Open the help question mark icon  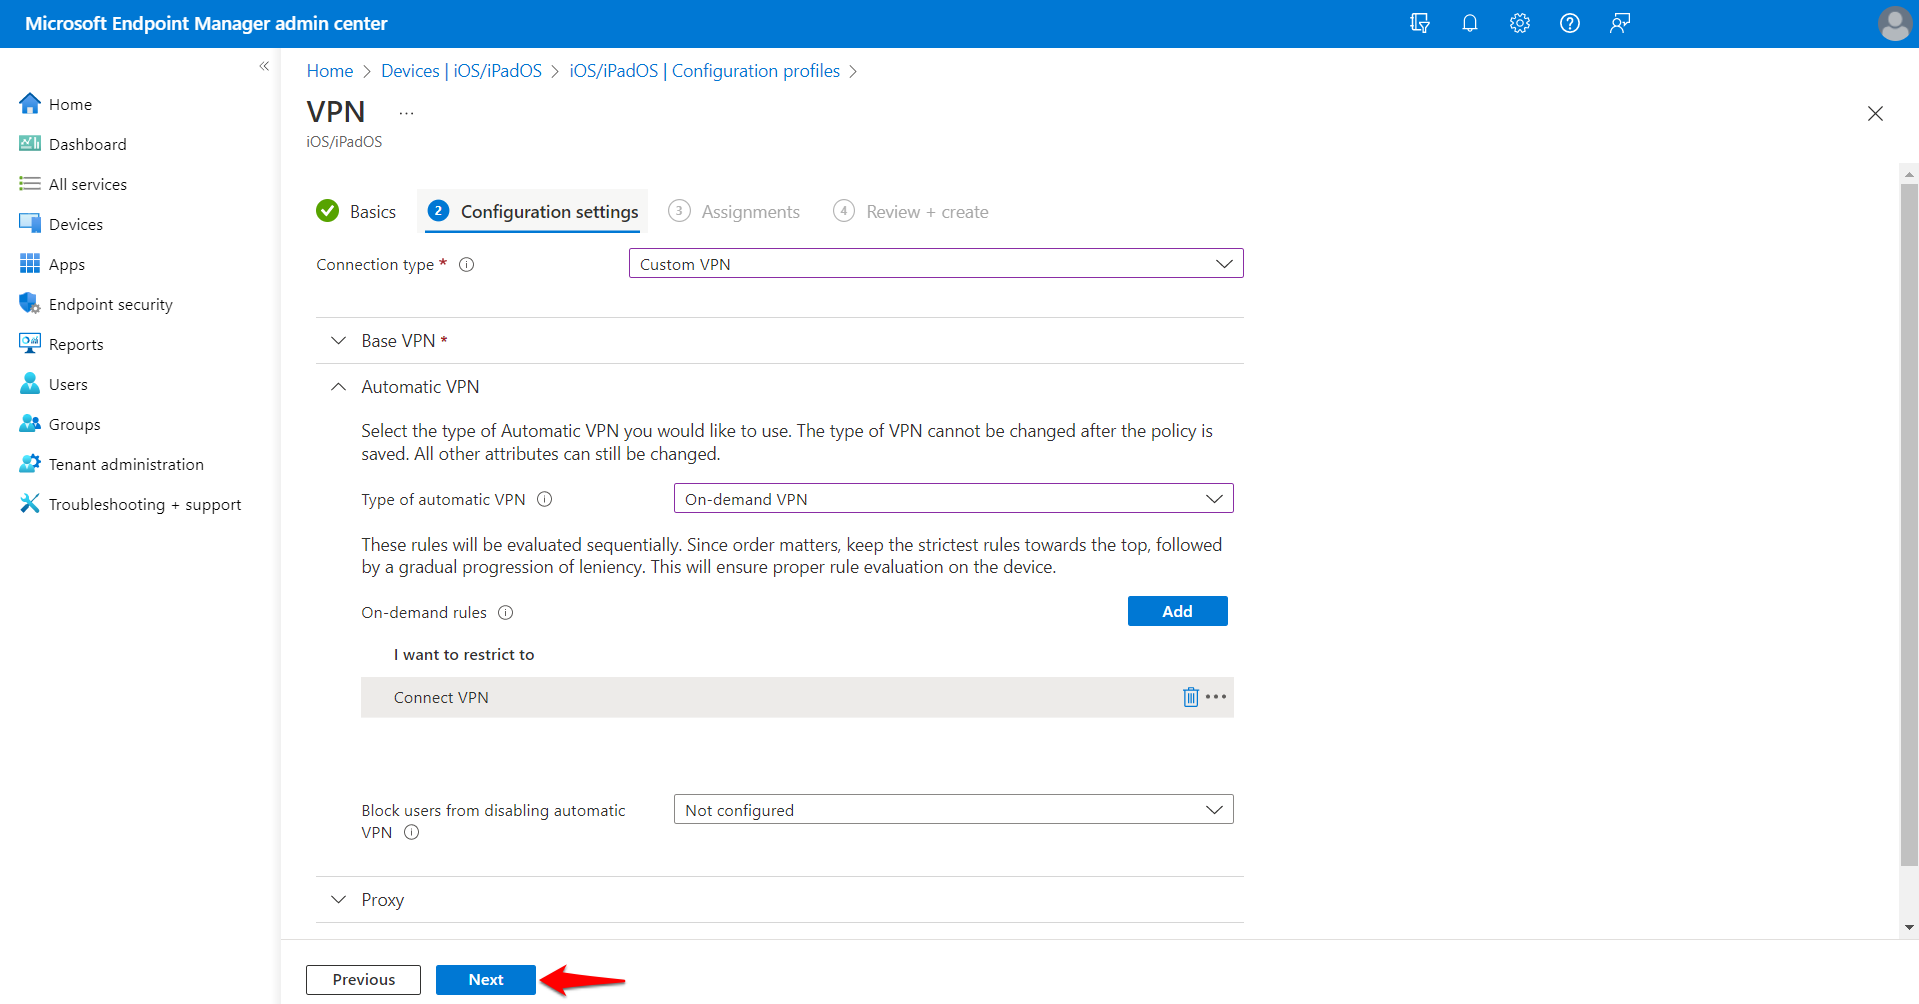1569,23
